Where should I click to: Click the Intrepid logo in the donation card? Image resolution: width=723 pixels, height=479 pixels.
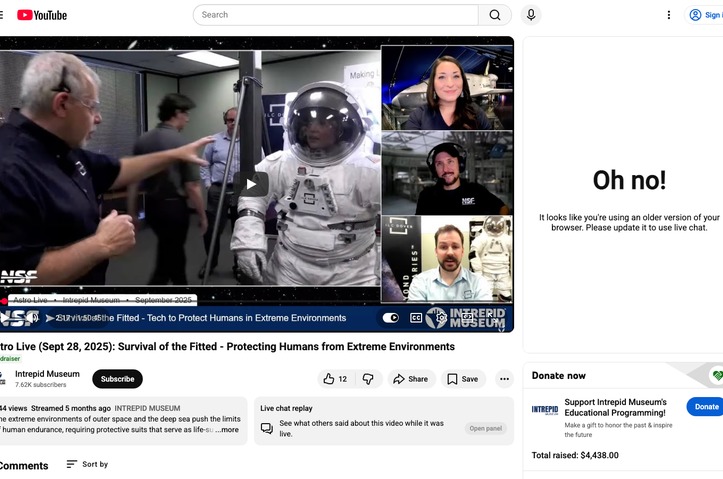pos(545,410)
